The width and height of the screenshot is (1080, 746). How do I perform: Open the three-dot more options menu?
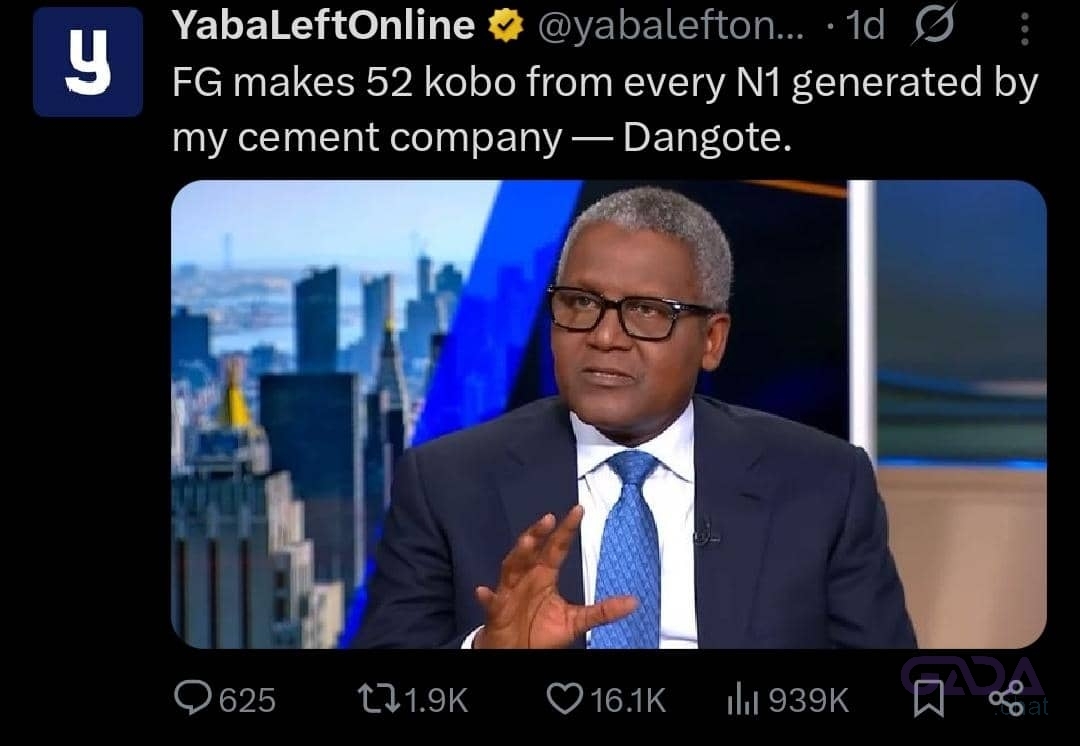[x=1025, y=29]
